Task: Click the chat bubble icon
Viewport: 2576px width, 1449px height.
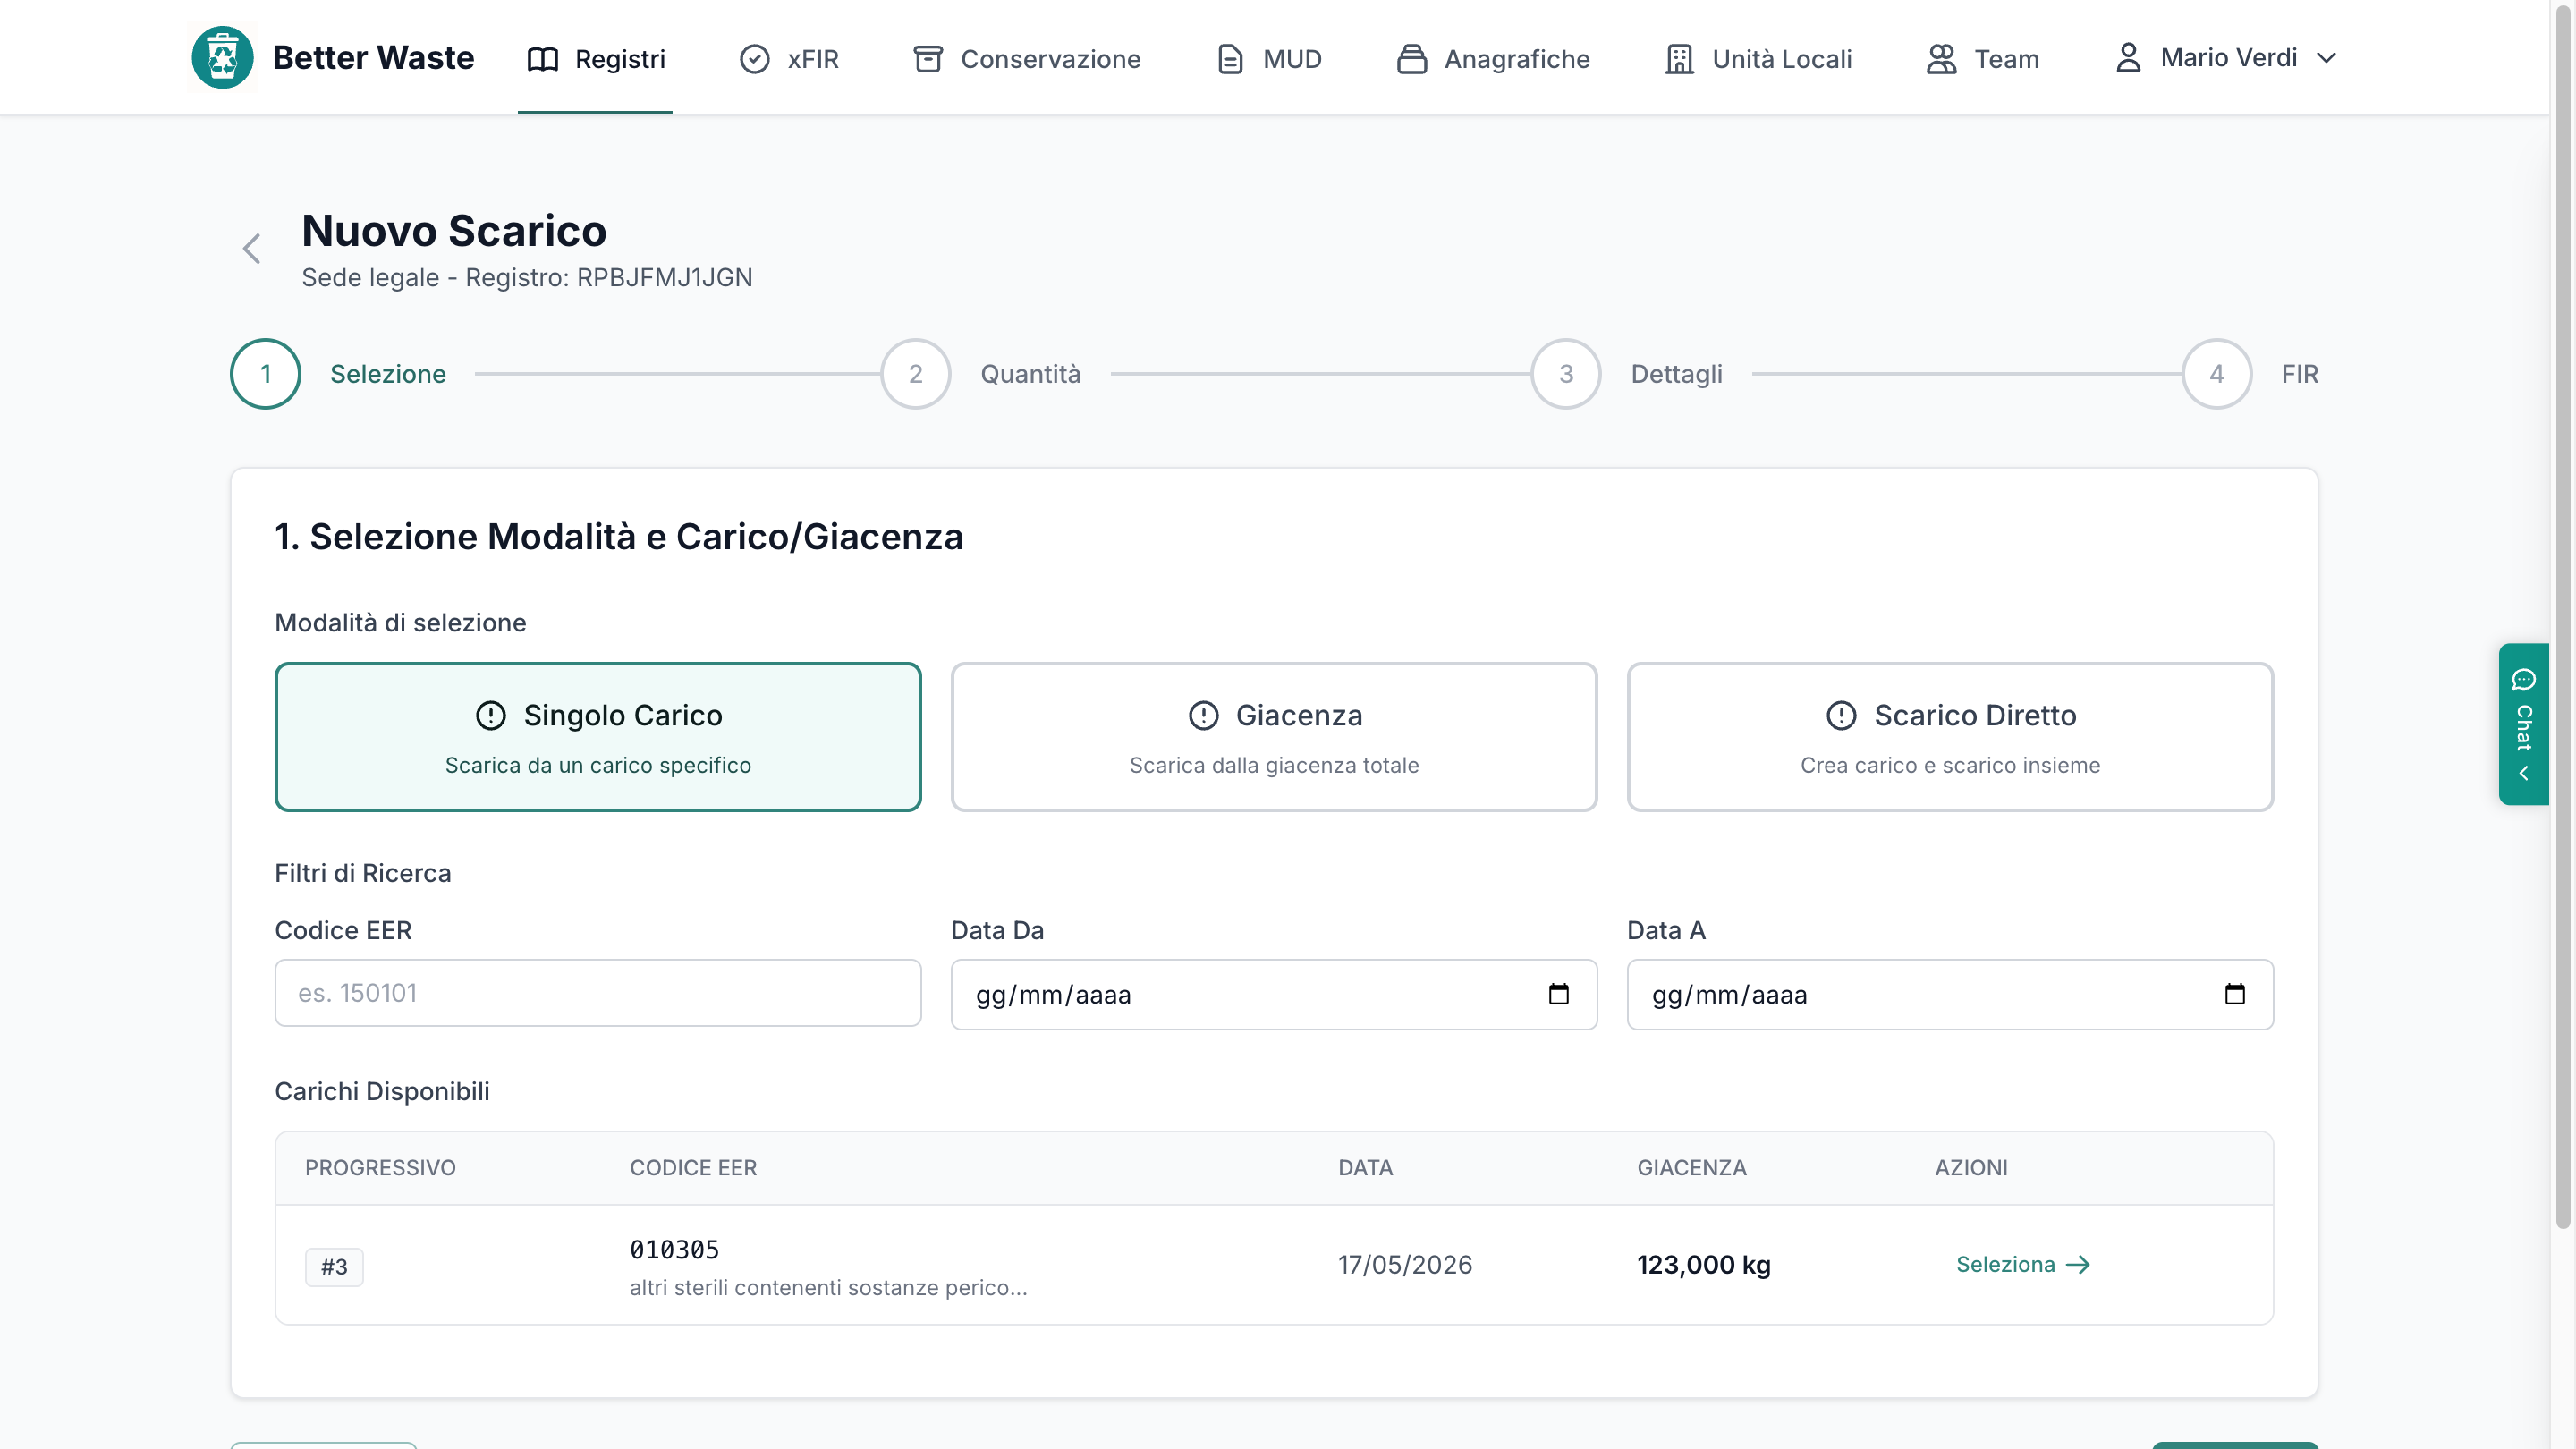Action: 2523,680
